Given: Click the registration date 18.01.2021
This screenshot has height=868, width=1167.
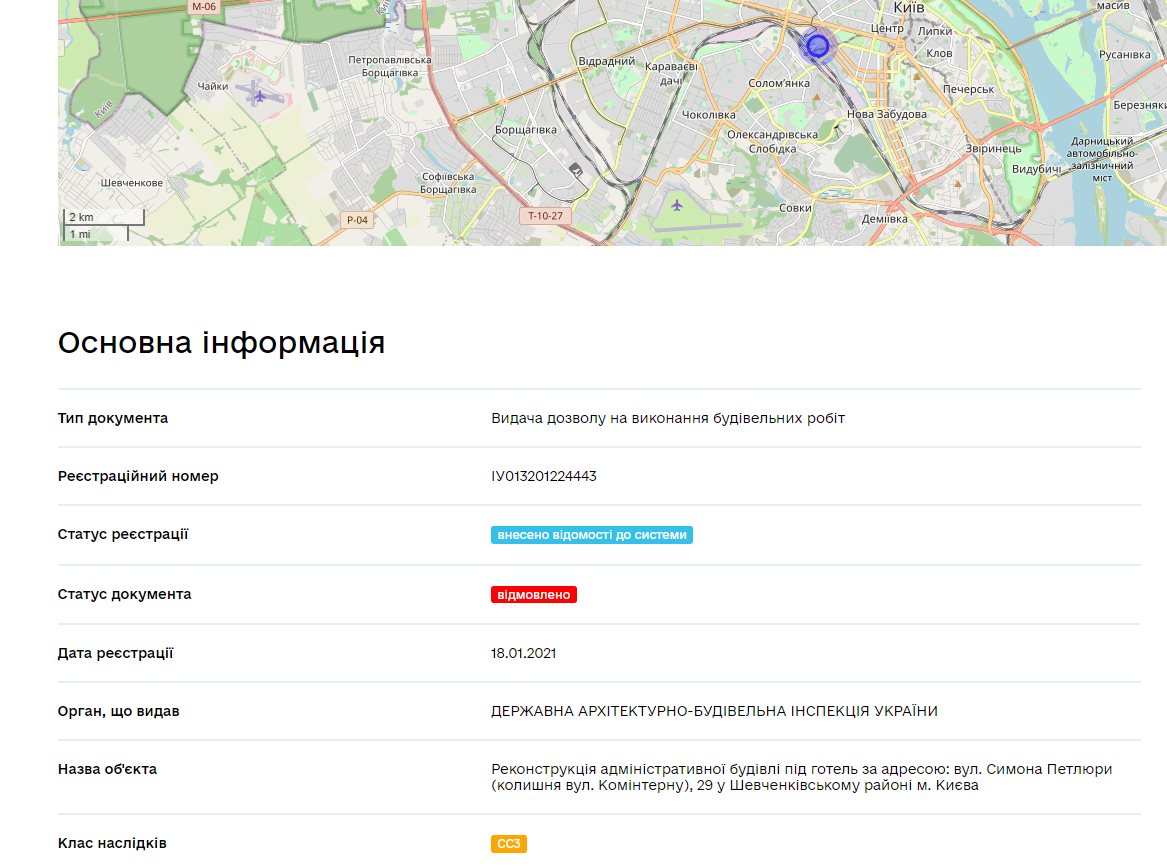Looking at the screenshot, I should 523,653.
